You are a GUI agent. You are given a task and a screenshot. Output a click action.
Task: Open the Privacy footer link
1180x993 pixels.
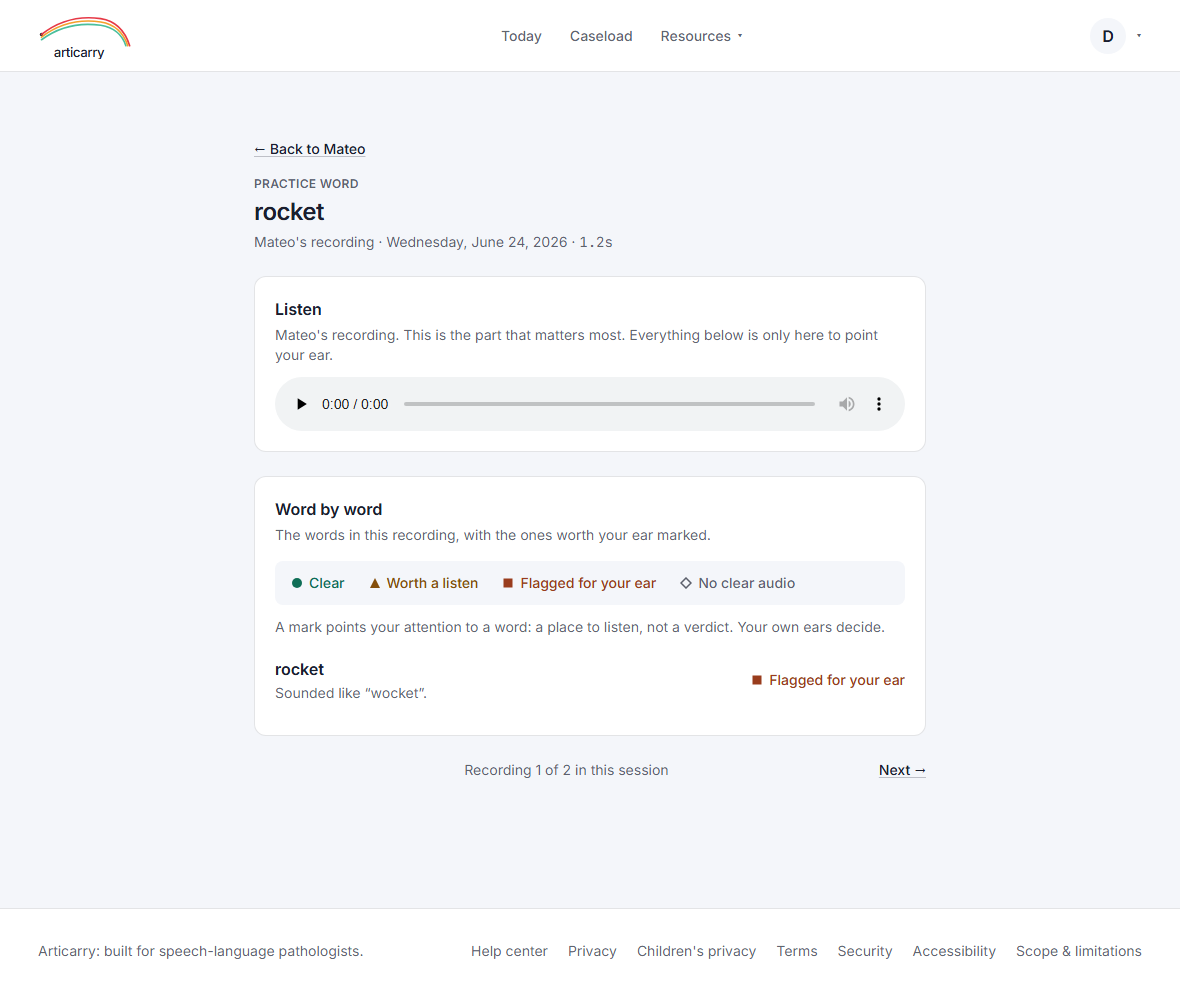click(x=592, y=951)
